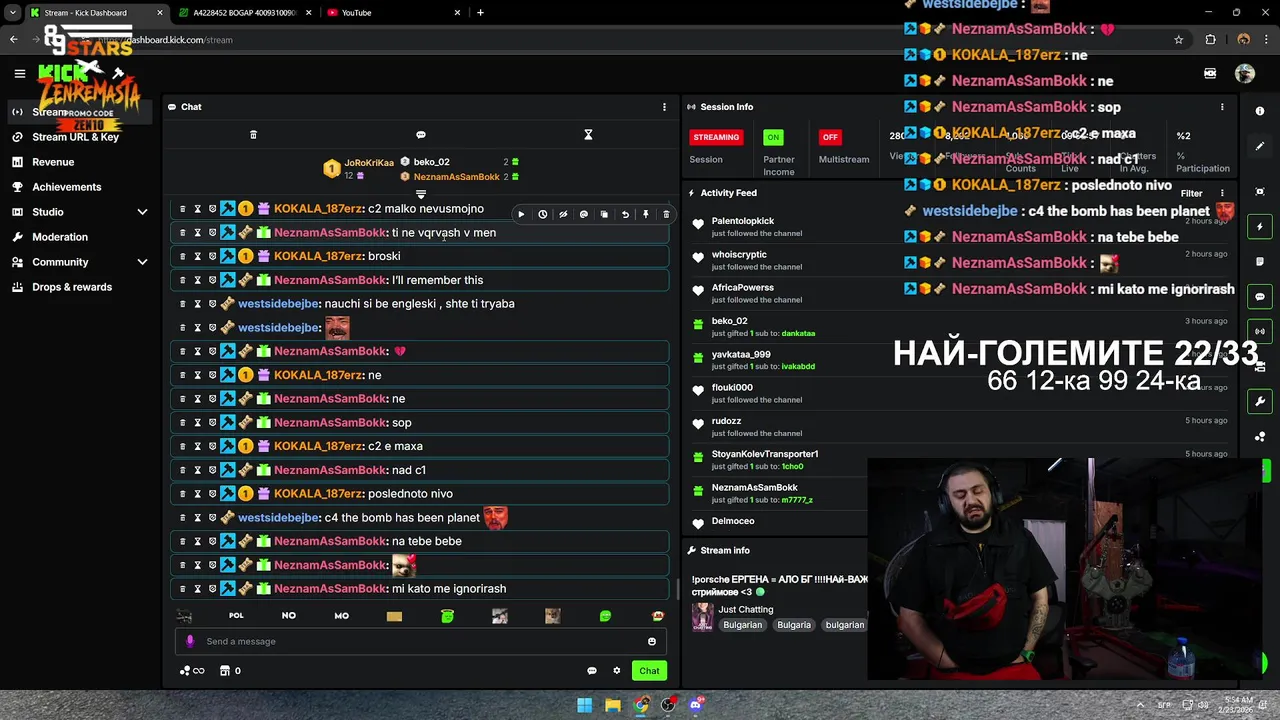1280x720 pixels.
Task: Click trash icon in message hover toolbar
Action: [x=666, y=214]
